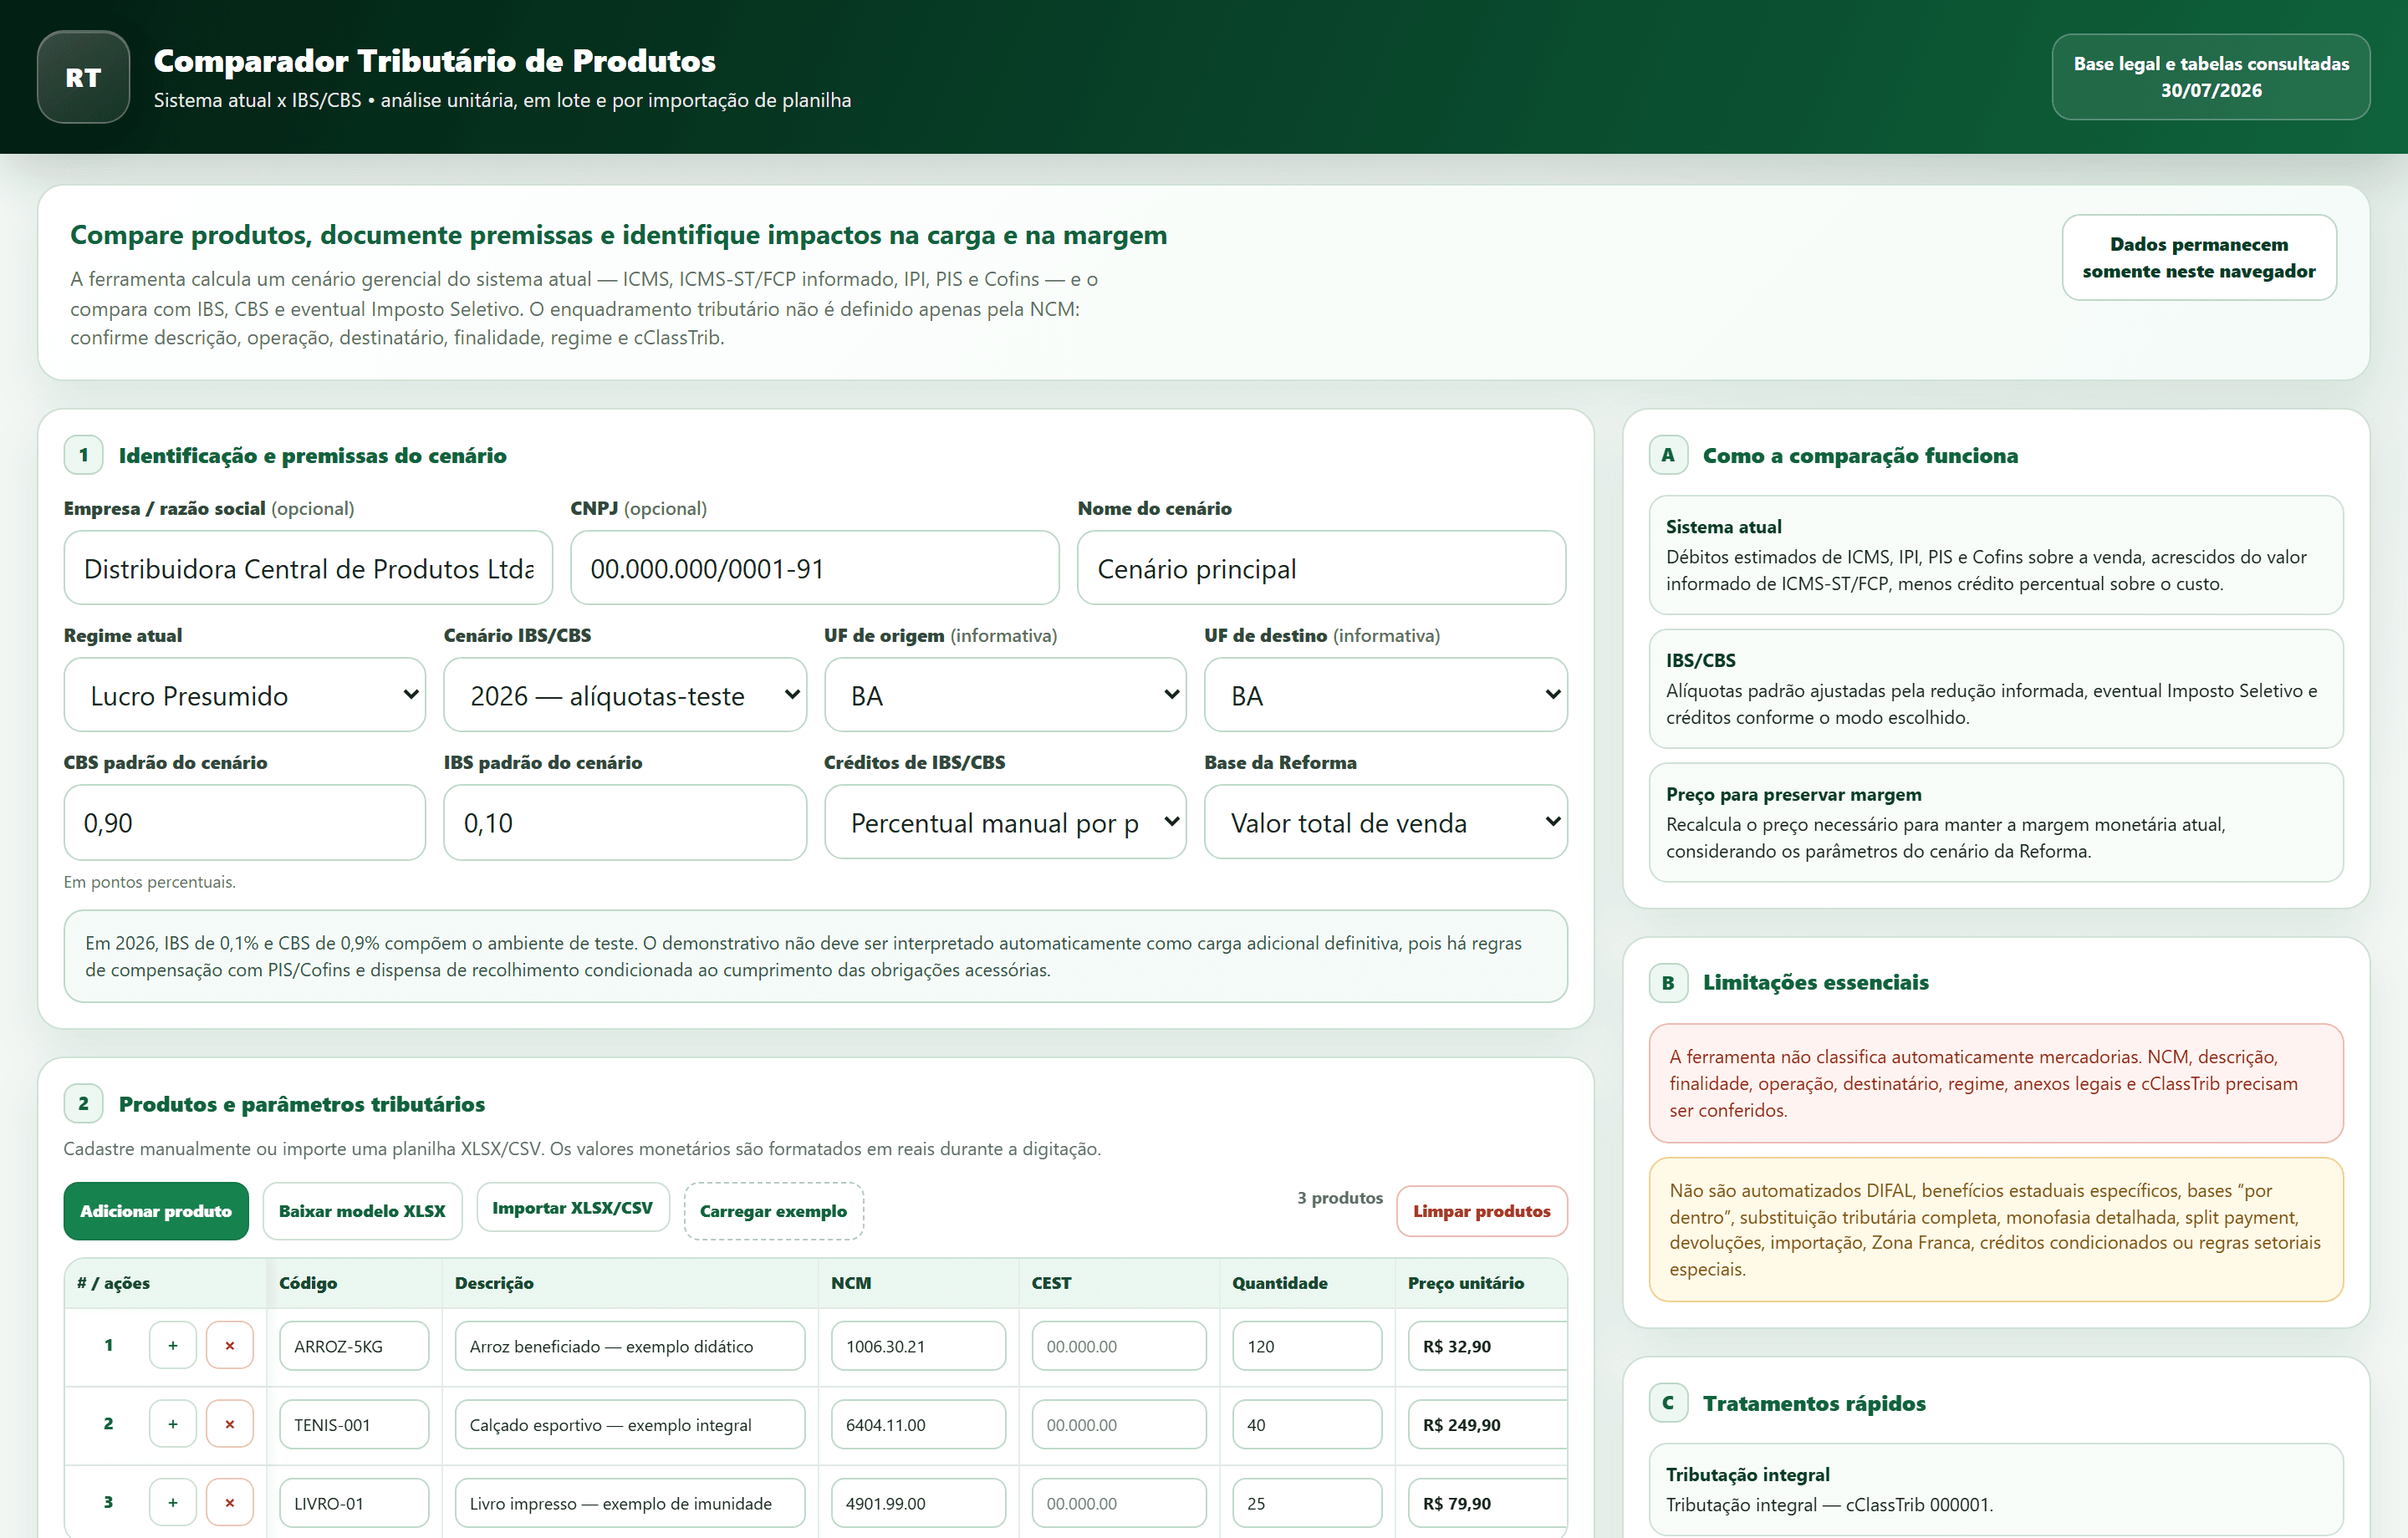The height and width of the screenshot is (1538, 2408).
Task: Open the Cenário IBS/CBS dropdown
Action: 625,695
